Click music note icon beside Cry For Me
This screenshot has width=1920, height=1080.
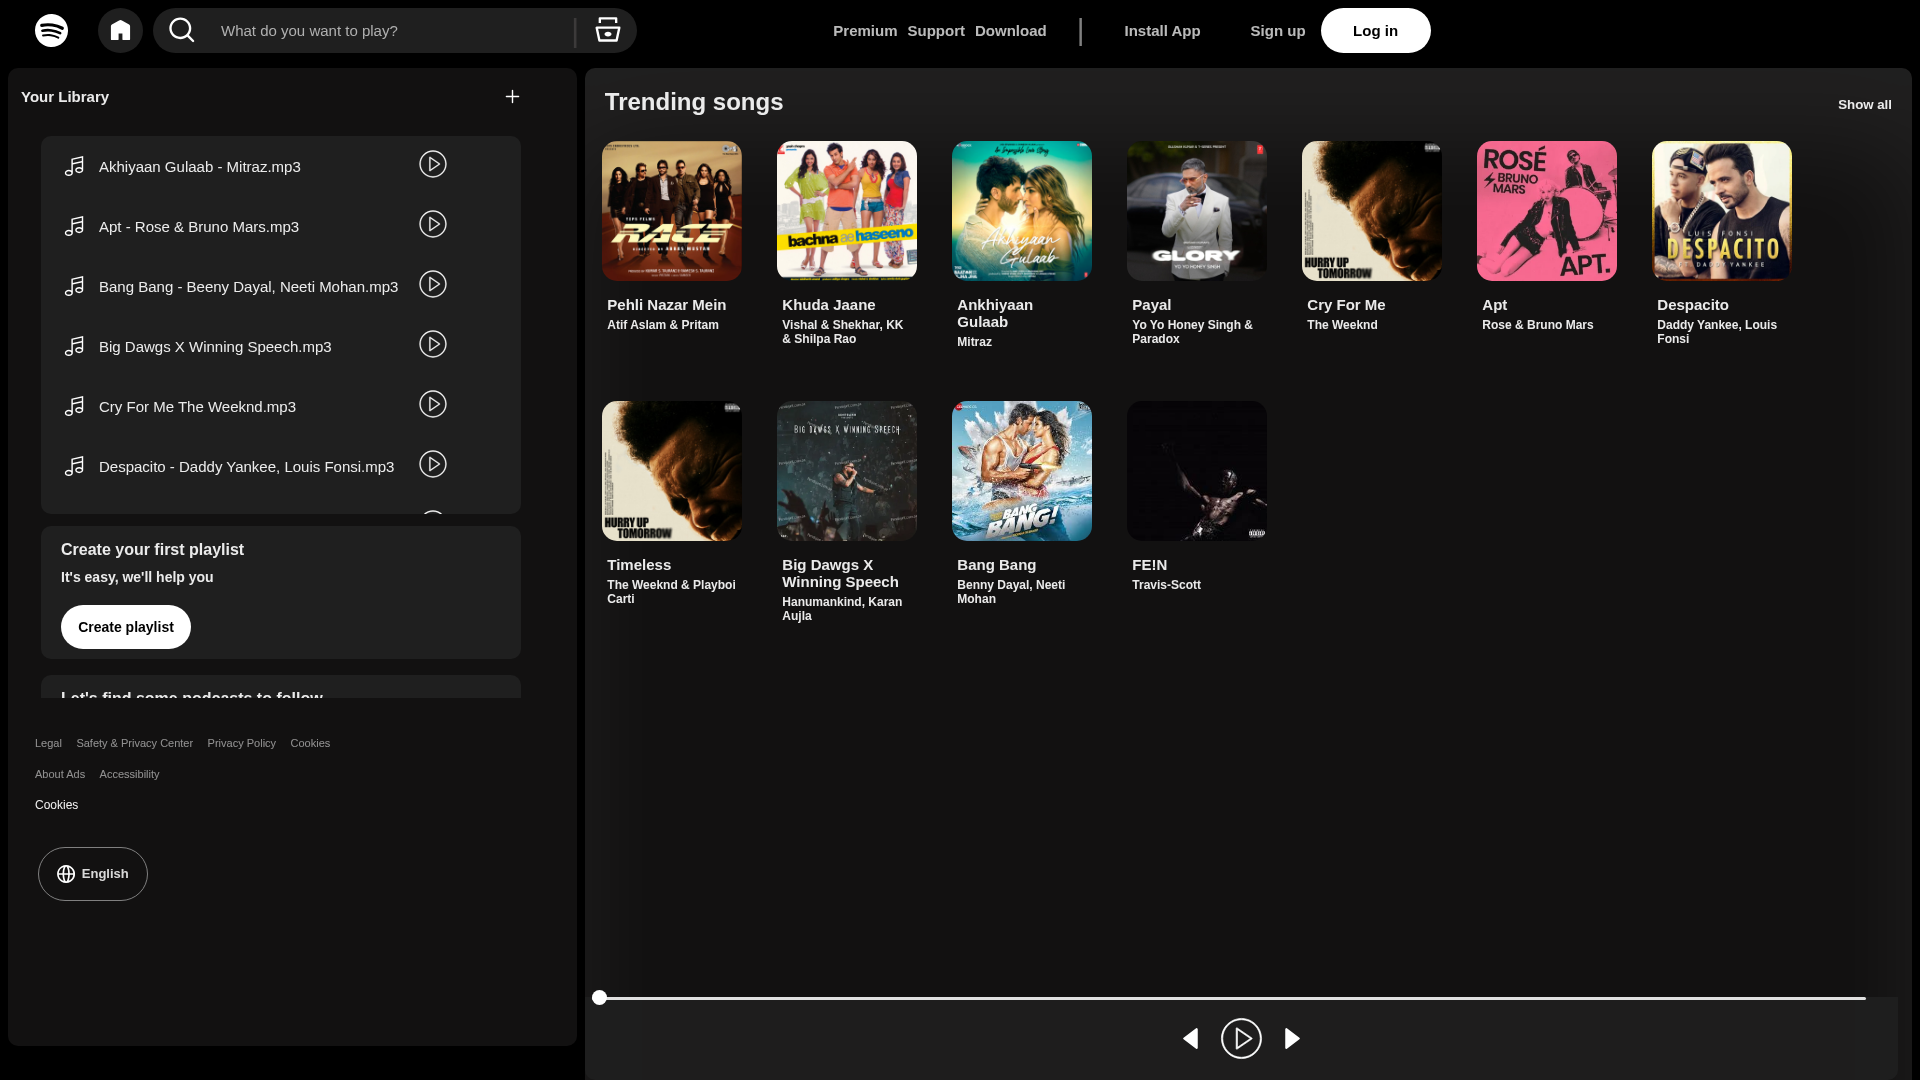click(74, 406)
